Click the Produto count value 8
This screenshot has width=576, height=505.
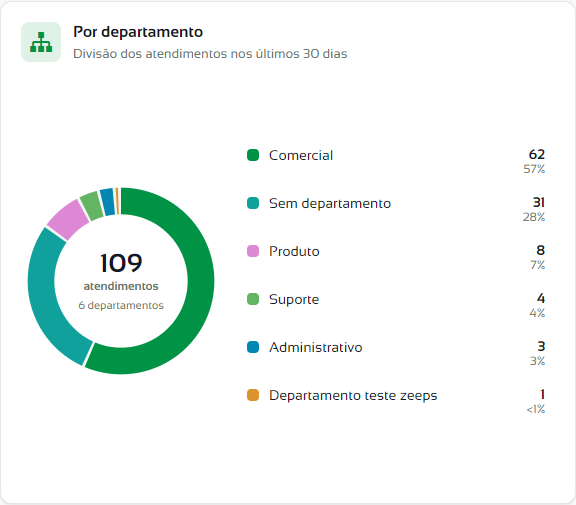click(540, 250)
